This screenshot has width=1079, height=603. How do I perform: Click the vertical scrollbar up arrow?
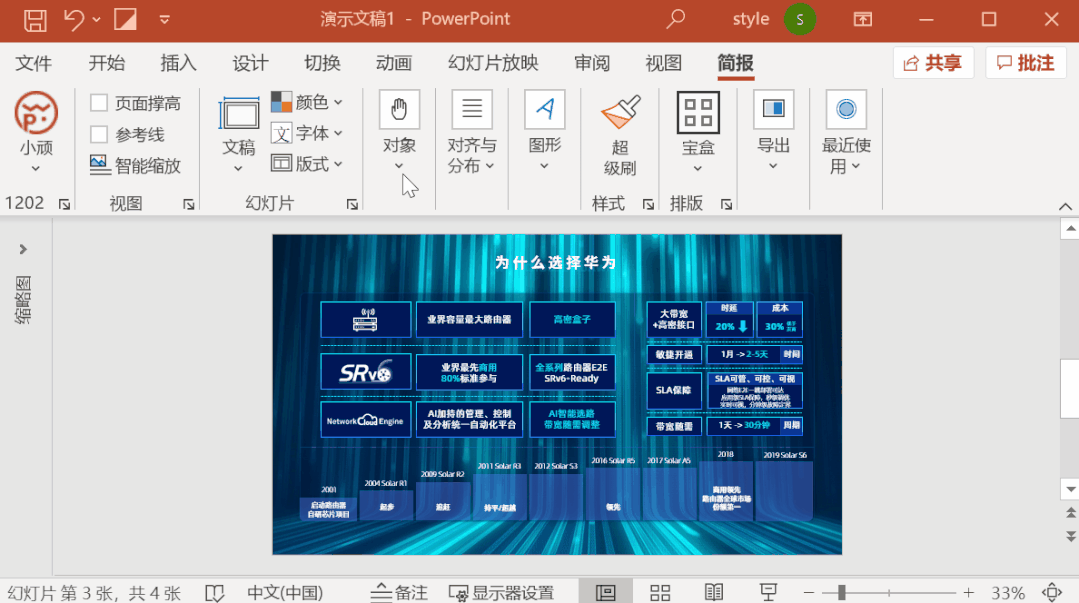pyautogui.click(x=1070, y=229)
